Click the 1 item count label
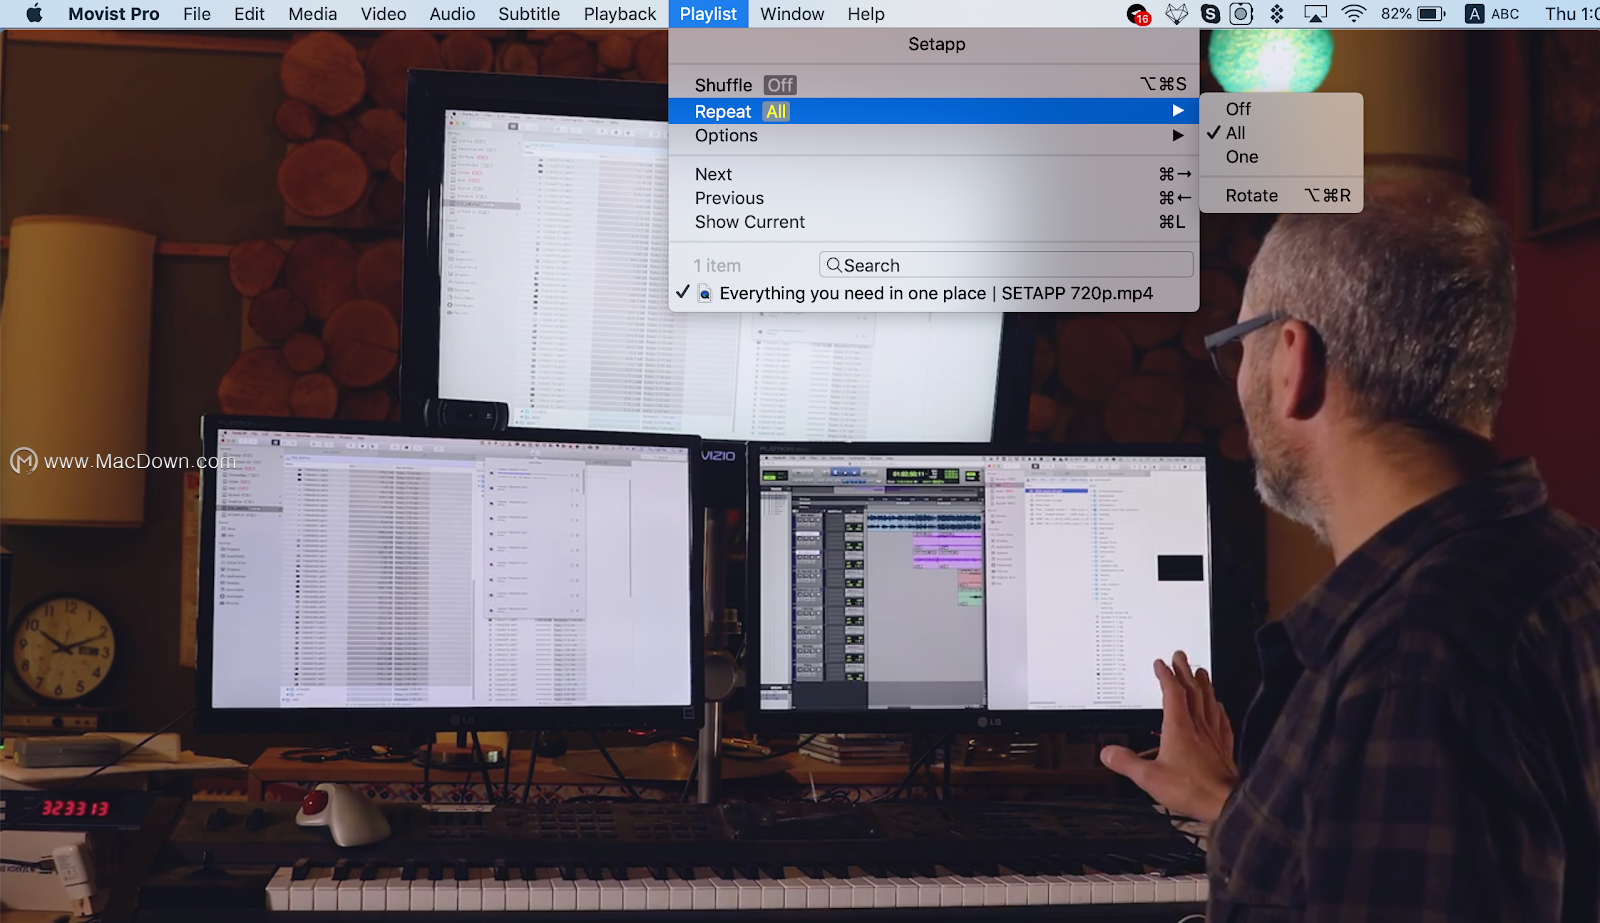 pos(717,266)
